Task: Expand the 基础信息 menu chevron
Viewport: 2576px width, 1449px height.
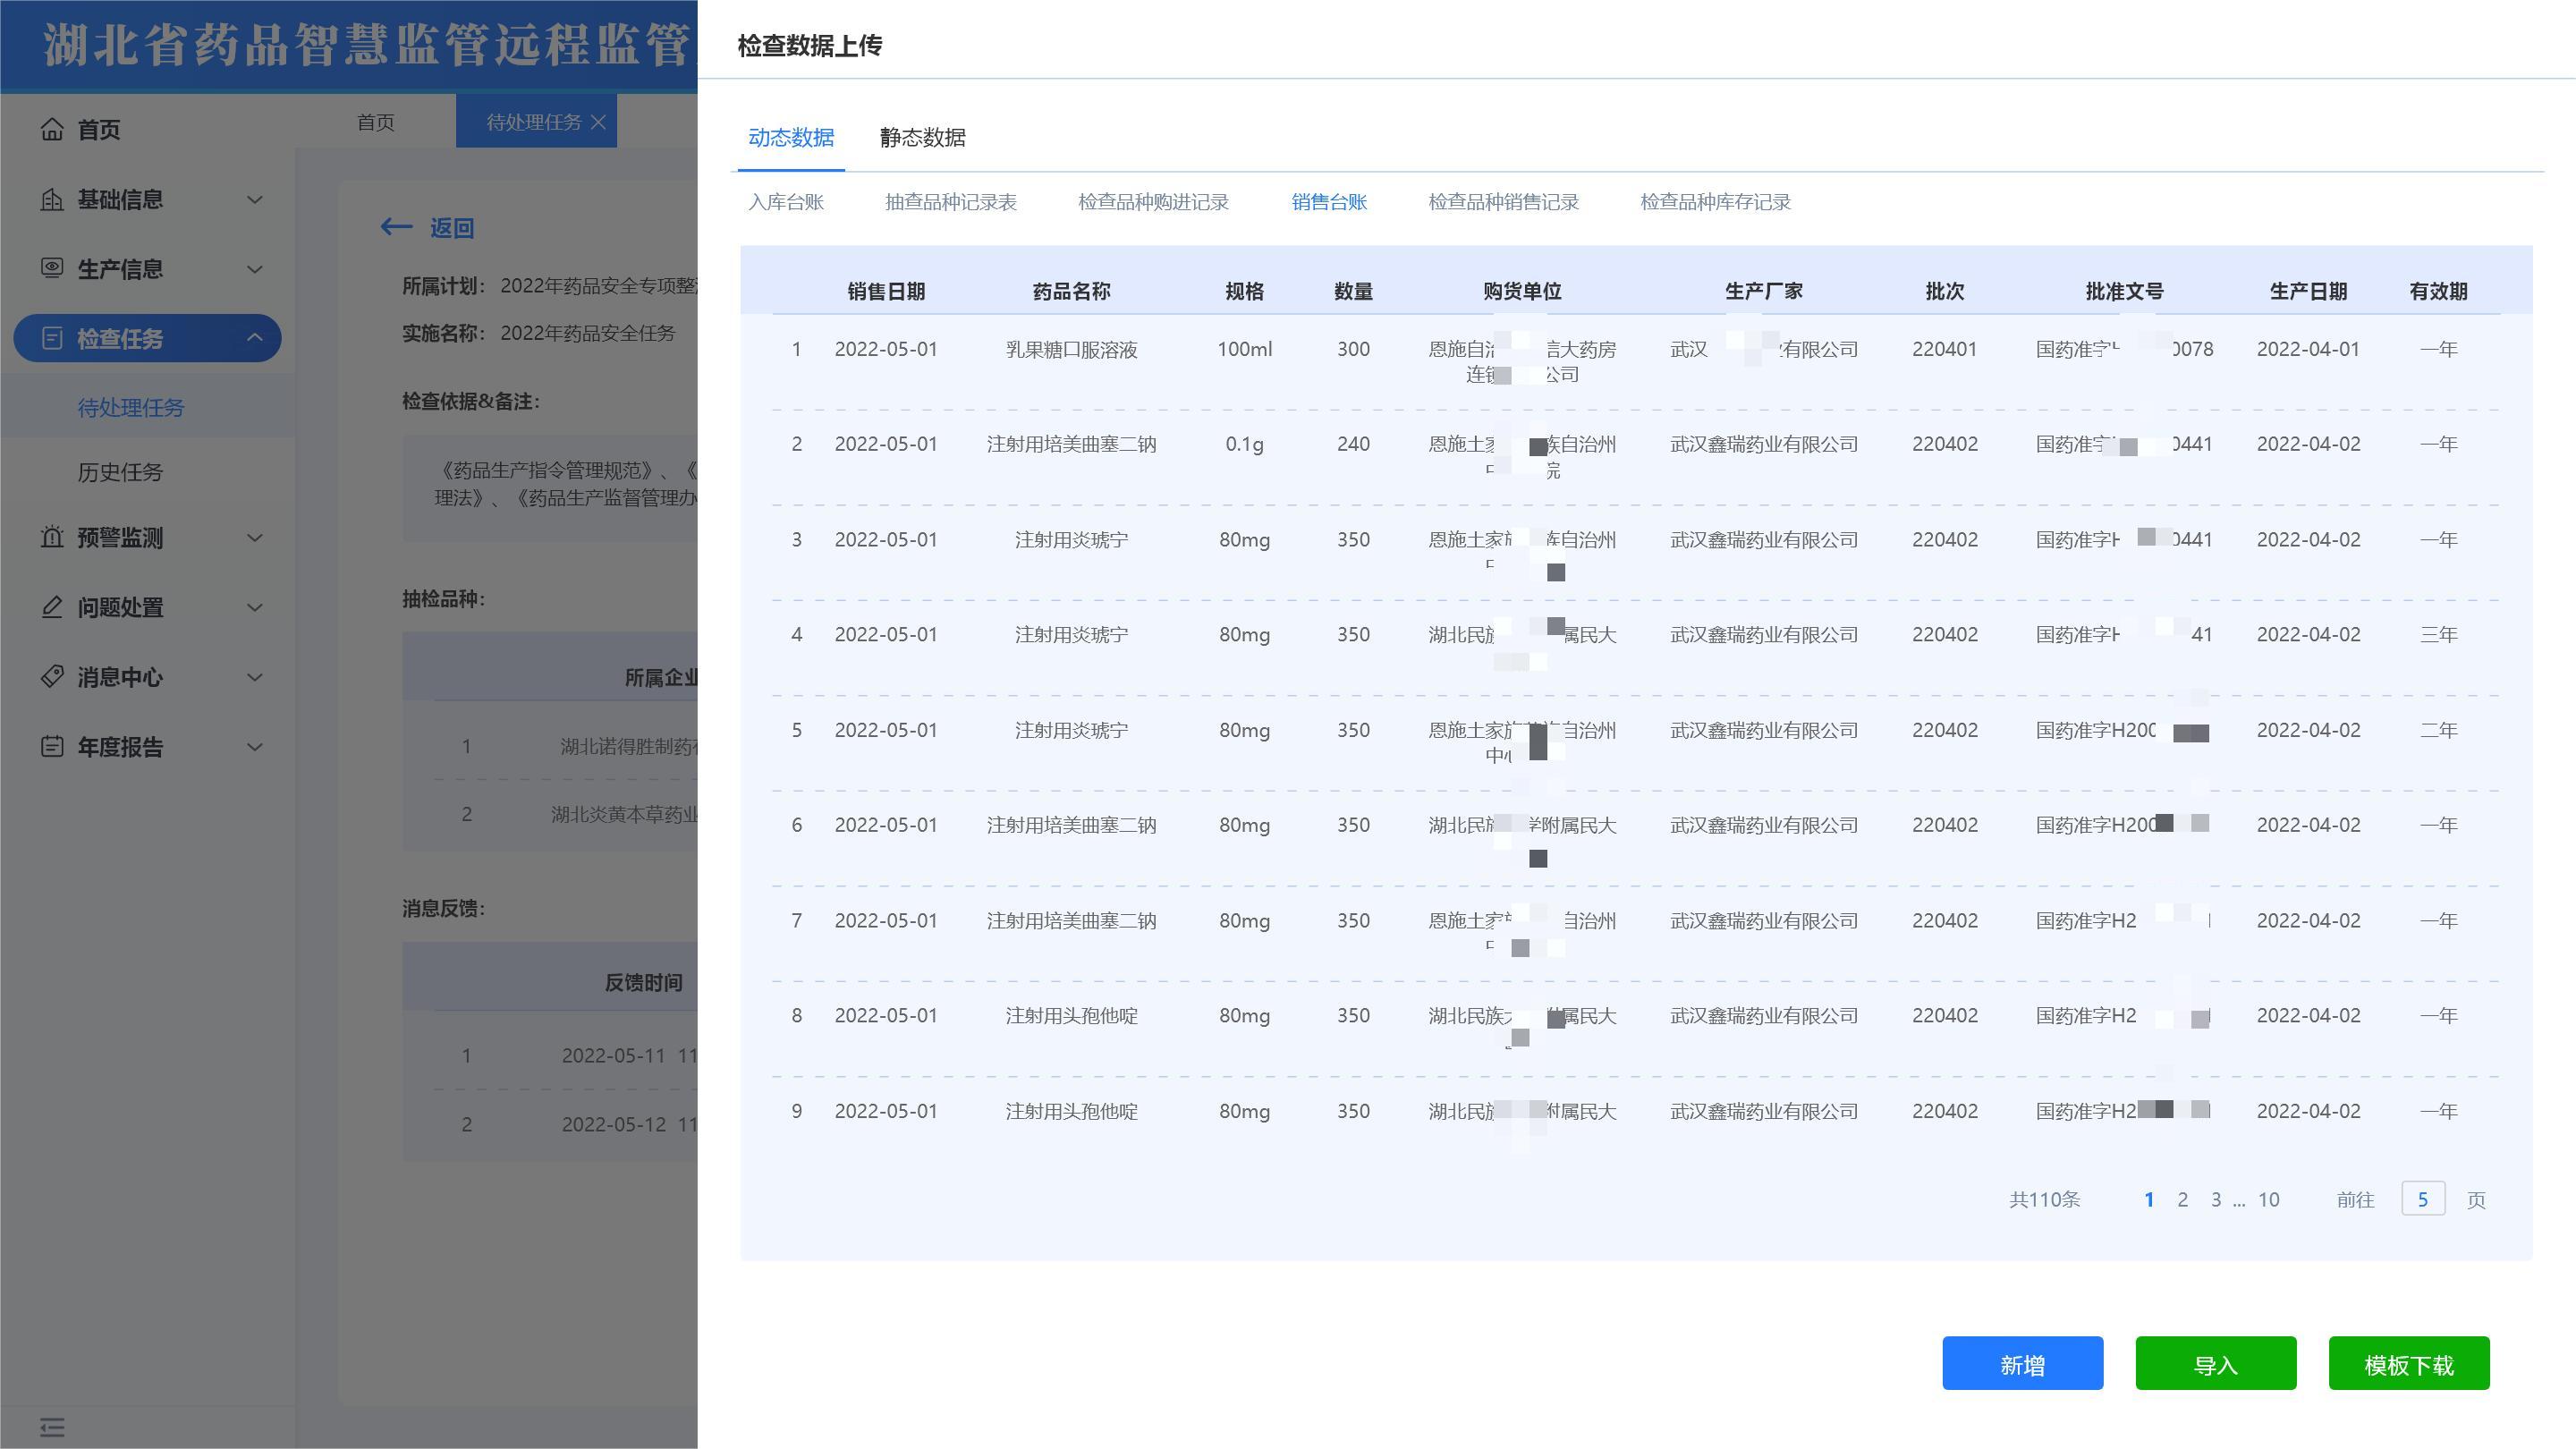Action: coord(255,199)
